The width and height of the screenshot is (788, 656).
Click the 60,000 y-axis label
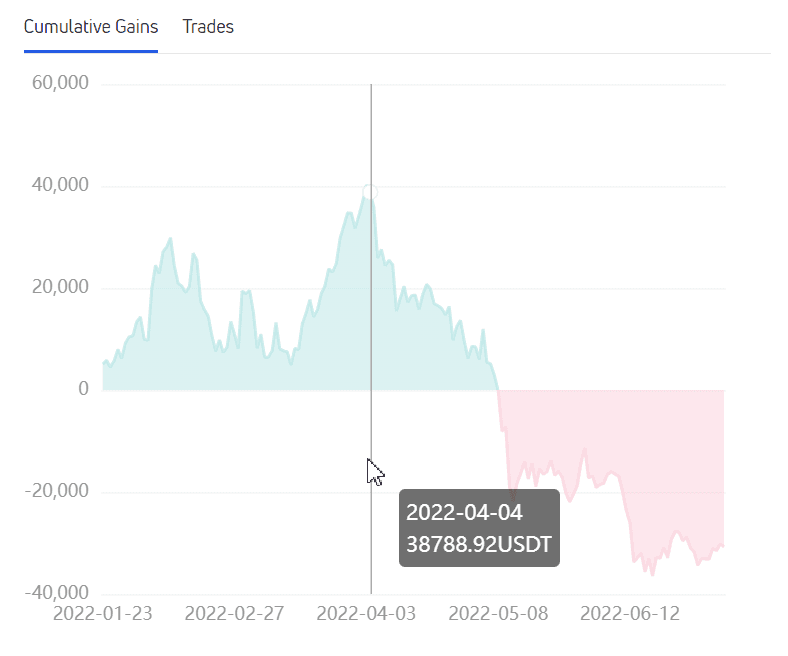pyautogui.click(x=61, y=84)
